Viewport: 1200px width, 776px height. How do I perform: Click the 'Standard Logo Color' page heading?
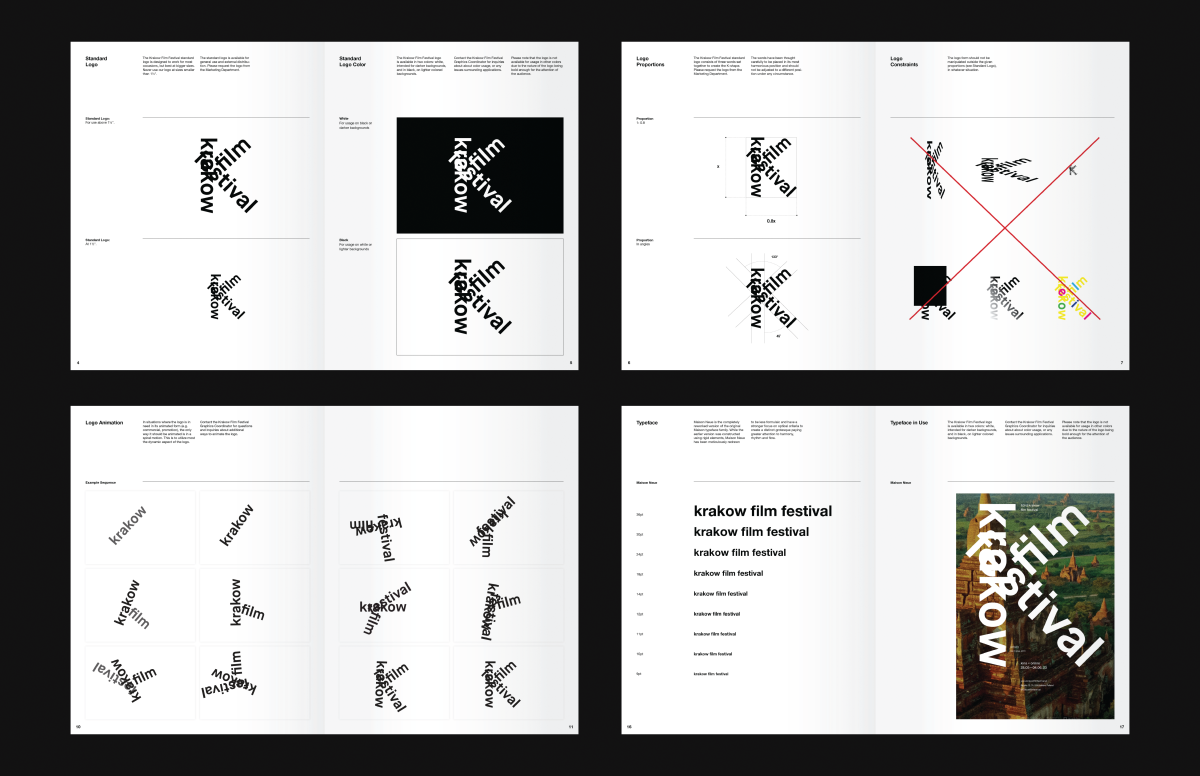pos(352,62)
